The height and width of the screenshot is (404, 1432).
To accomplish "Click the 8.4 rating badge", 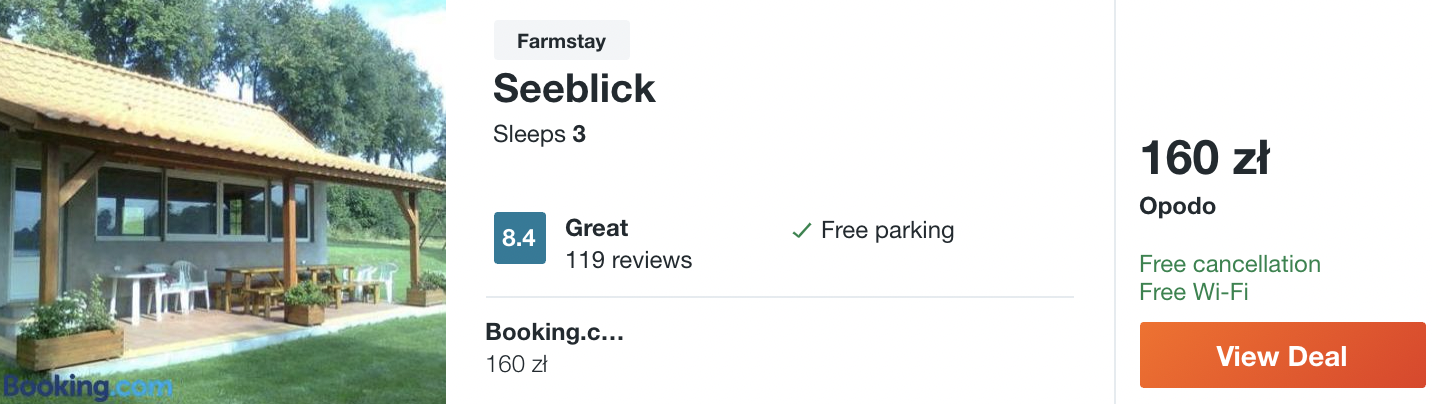I will (520, 238).
